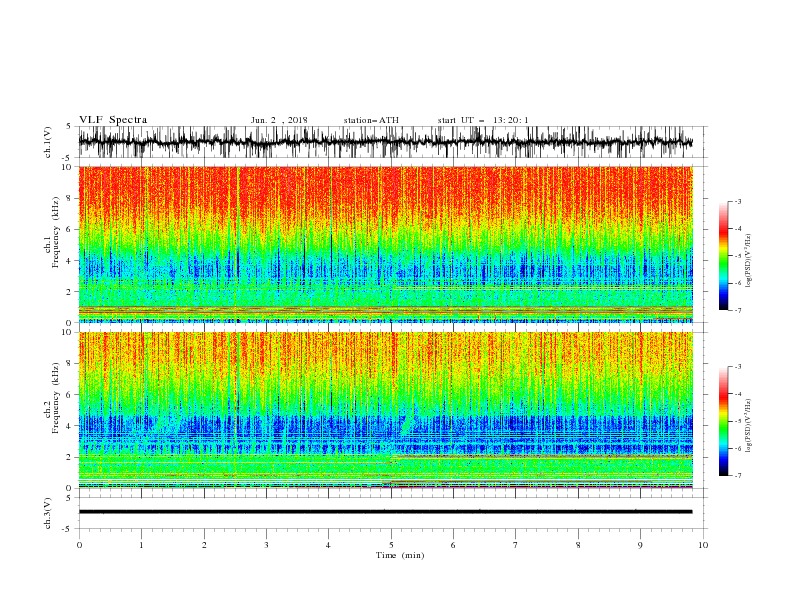Image resolution: width=792 pixels, height=612 pixels.
Task: Click tick label "3" on the Time axis
Action: tap(266, 545)
